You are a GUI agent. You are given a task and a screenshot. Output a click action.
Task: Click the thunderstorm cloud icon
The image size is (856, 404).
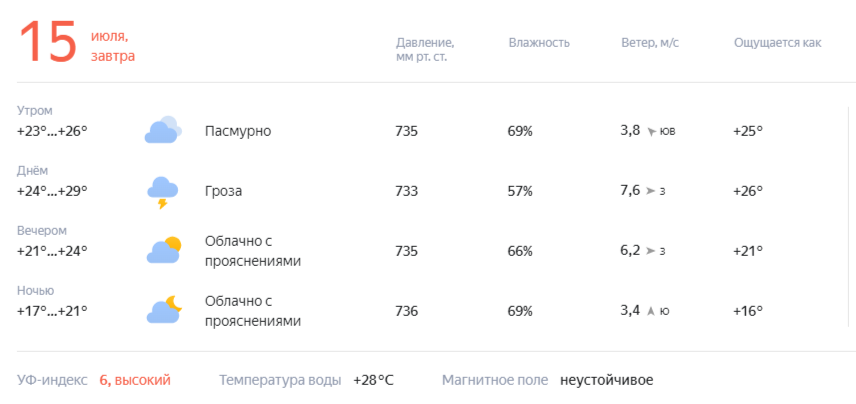[163, 193]
